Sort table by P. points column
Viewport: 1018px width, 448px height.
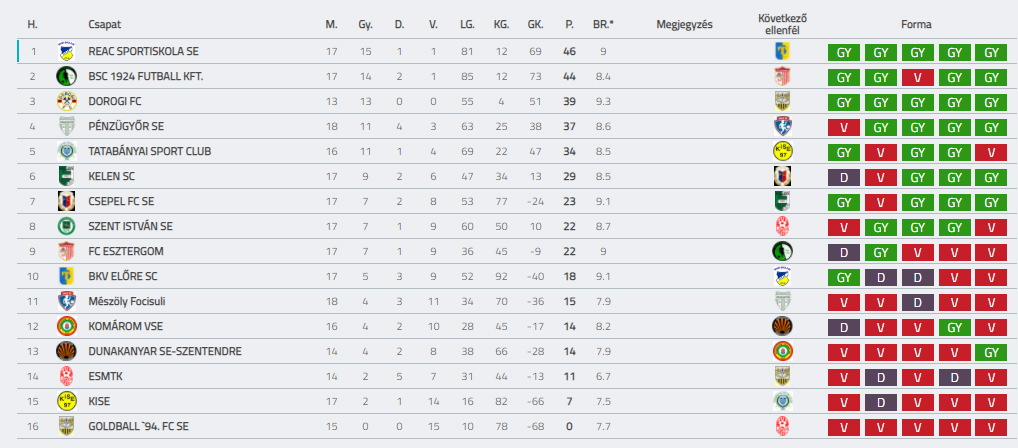tap(569, 23)
